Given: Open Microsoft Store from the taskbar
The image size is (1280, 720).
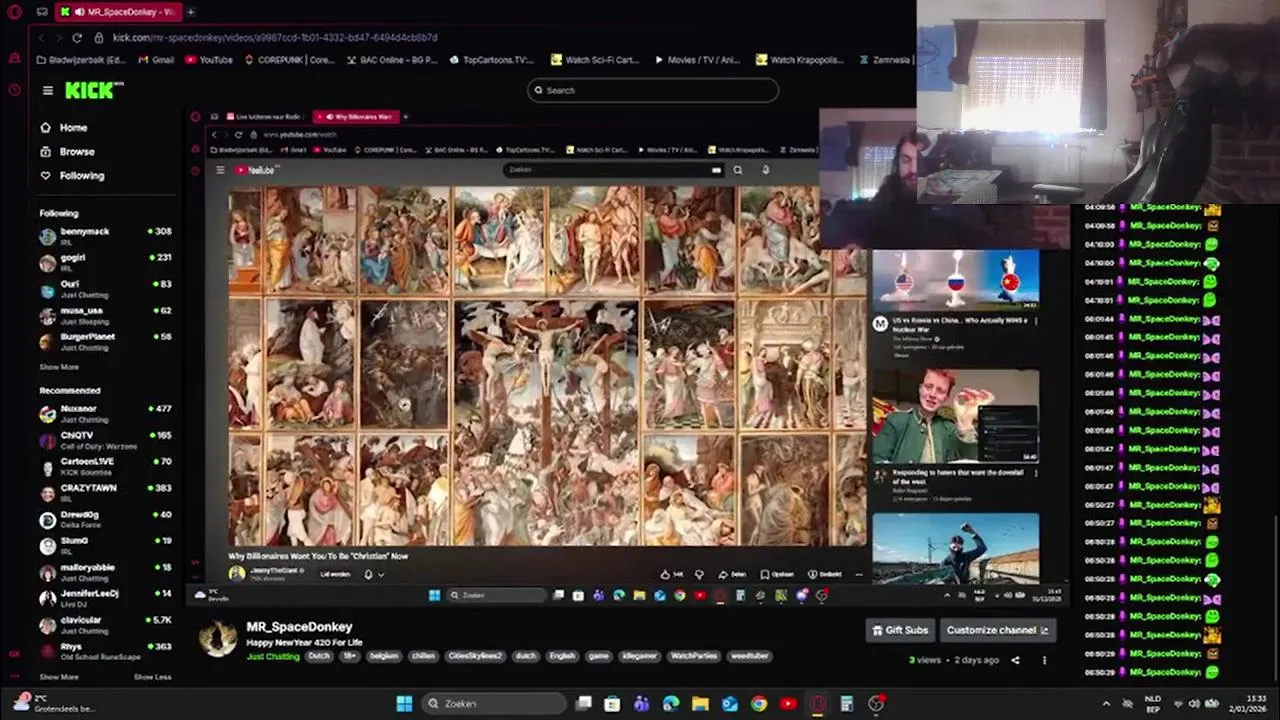Looking at the screenshot, I should [x=612, y=704].
